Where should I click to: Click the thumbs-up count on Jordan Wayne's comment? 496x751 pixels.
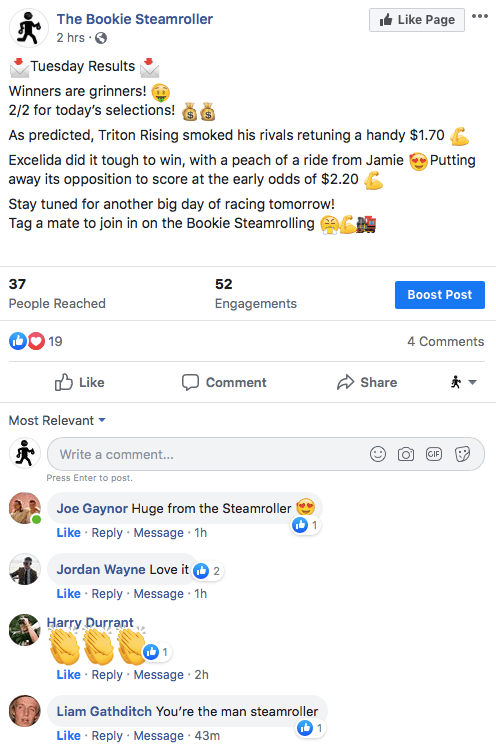pos(208,571)
